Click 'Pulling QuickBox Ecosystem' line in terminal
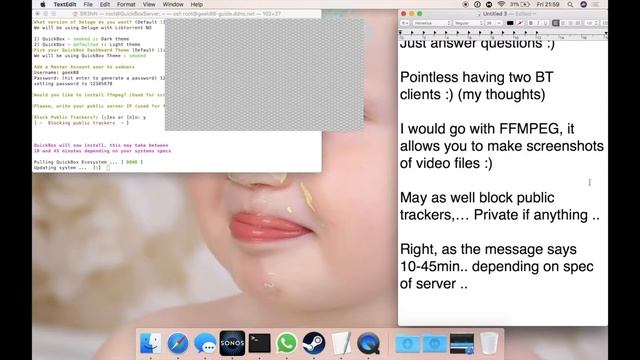The height and width of the screenshot is (360, 640). (x=88, y=162)
